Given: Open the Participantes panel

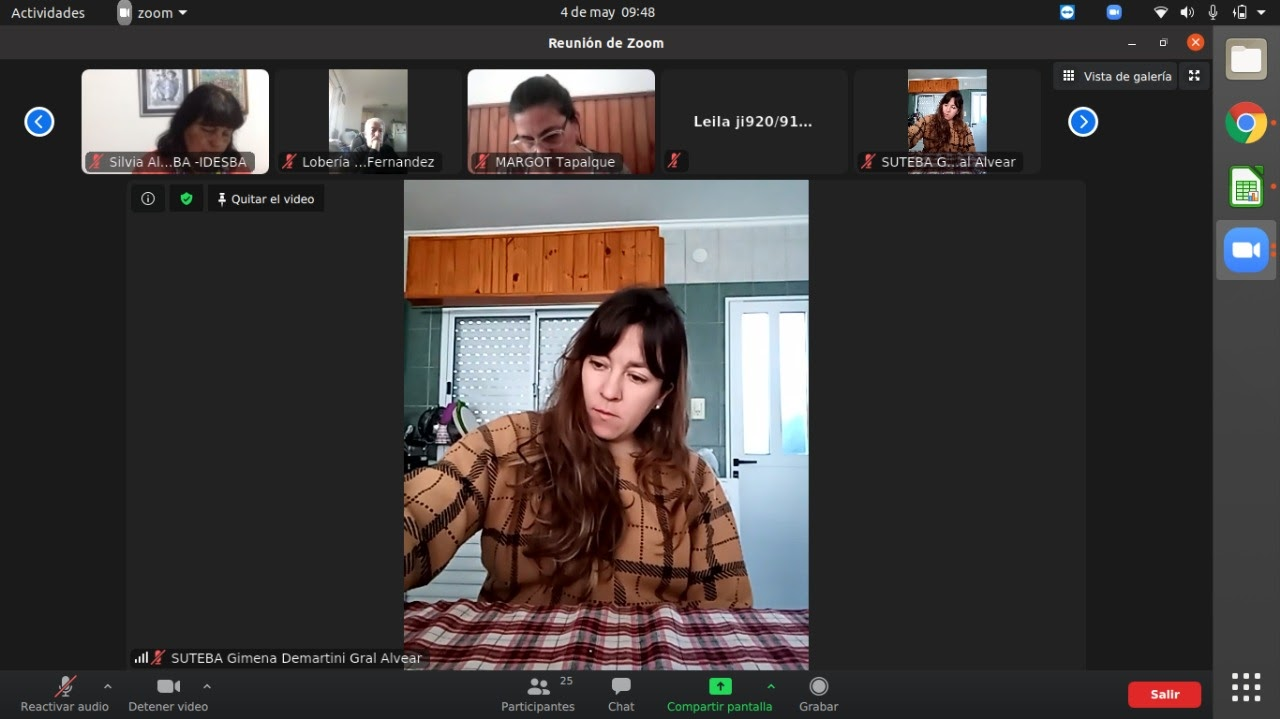Looking at the screenshot, I should point(538,693).
